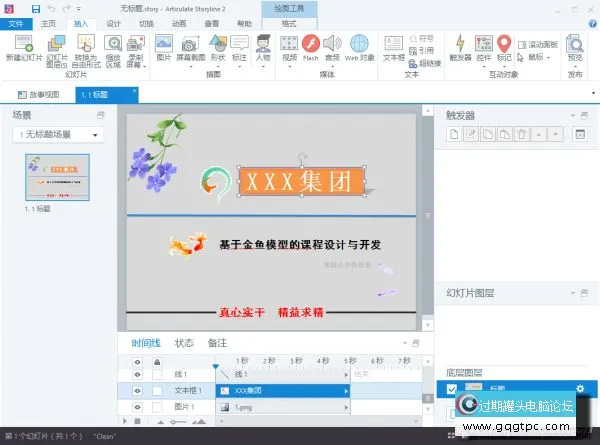Screen dimensions: 600x445
Task: Create new trigger in 触发器 panel
Action: pyautogui.click(x=454, y=134)
